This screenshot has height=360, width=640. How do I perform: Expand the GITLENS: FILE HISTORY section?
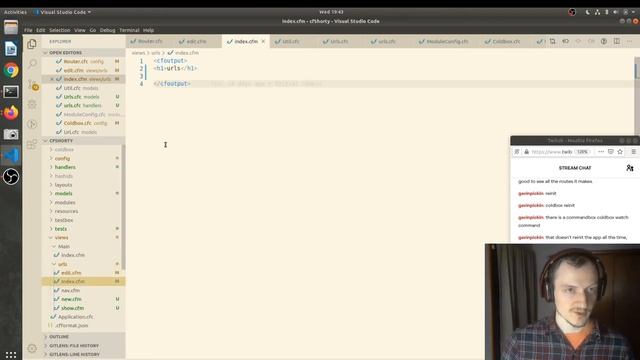pos(83,346)
